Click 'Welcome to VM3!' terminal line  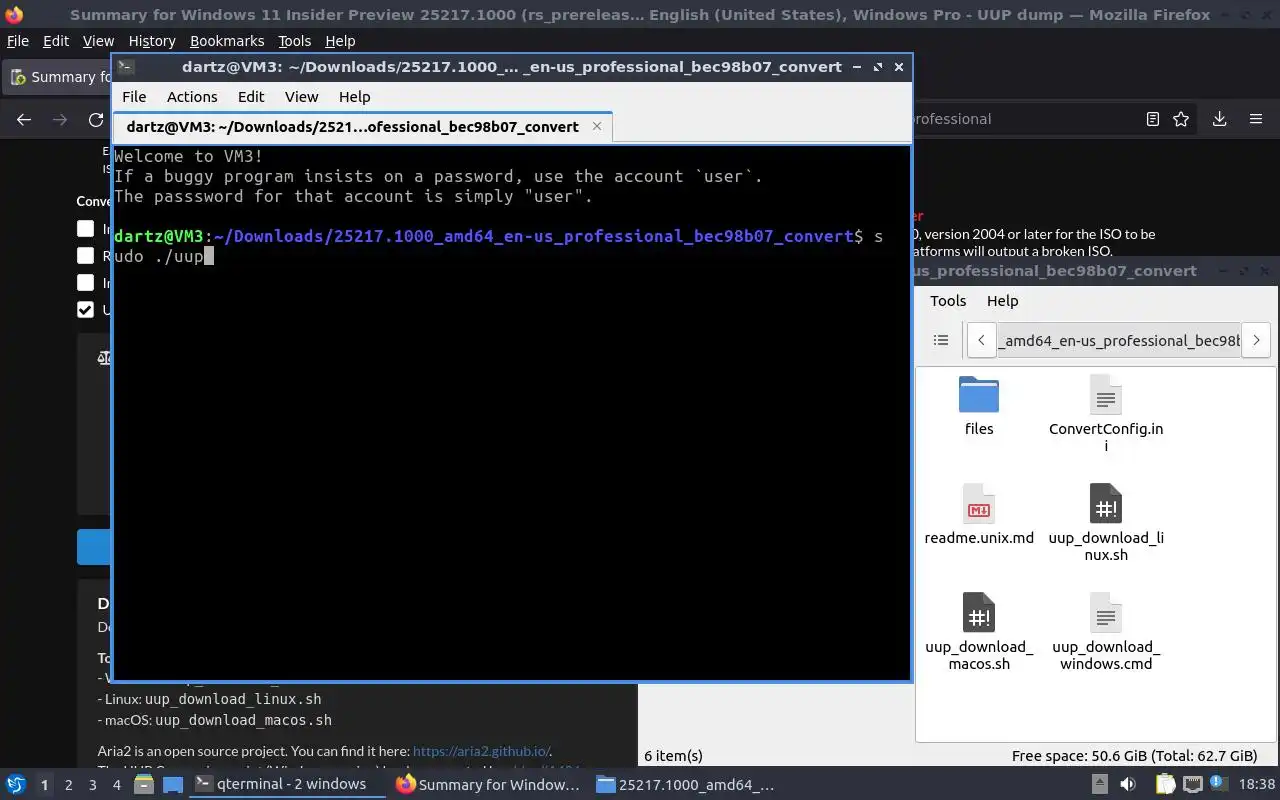tap(188, 156)
